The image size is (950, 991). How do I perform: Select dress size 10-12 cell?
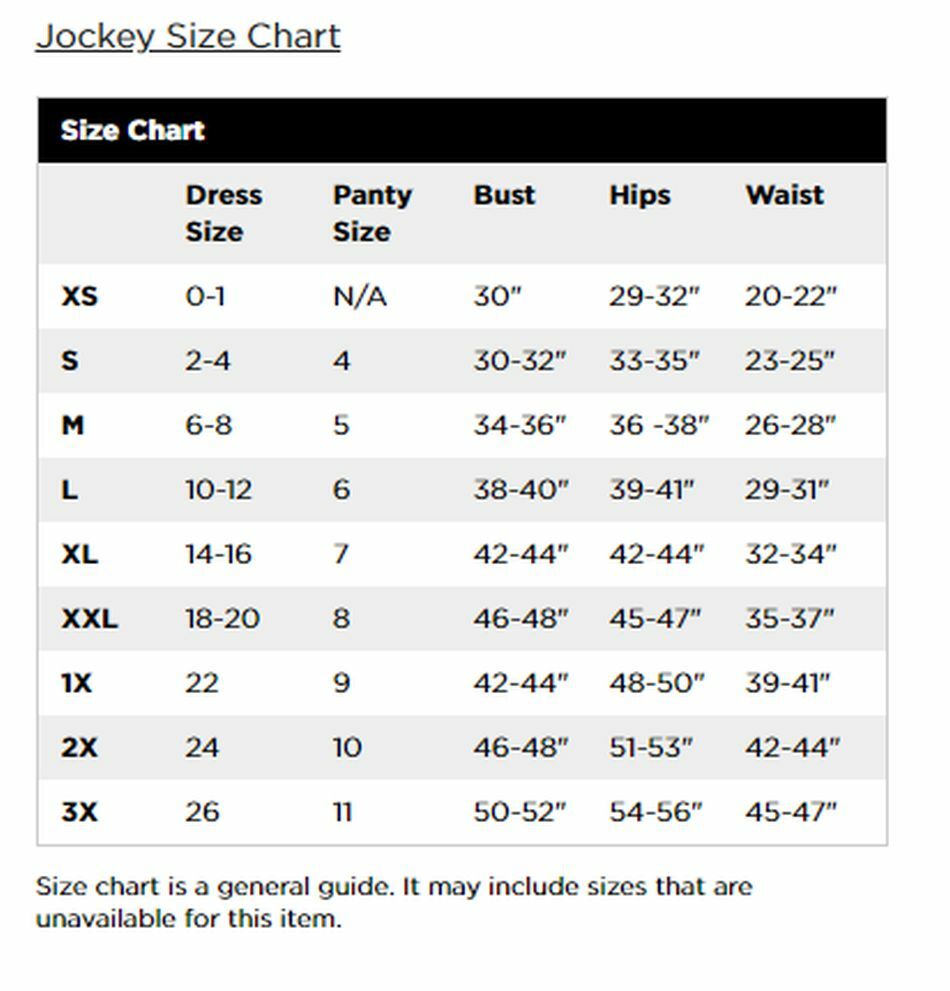218,490
